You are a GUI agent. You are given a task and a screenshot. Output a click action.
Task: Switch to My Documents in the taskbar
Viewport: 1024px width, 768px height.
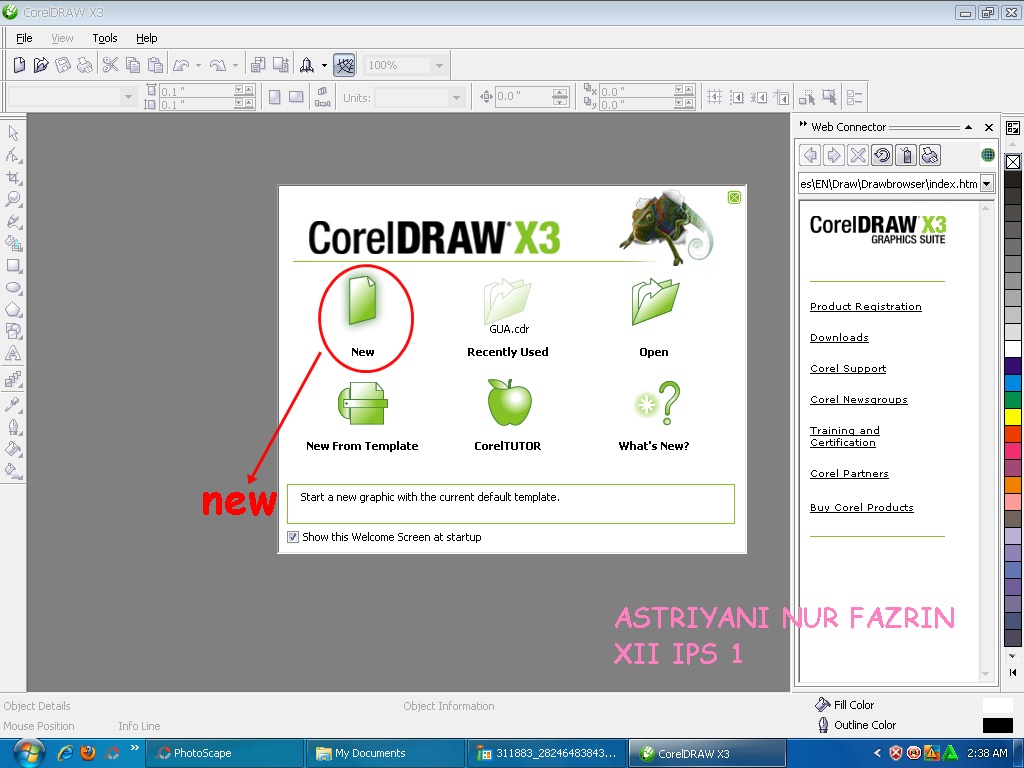point(386,753)
